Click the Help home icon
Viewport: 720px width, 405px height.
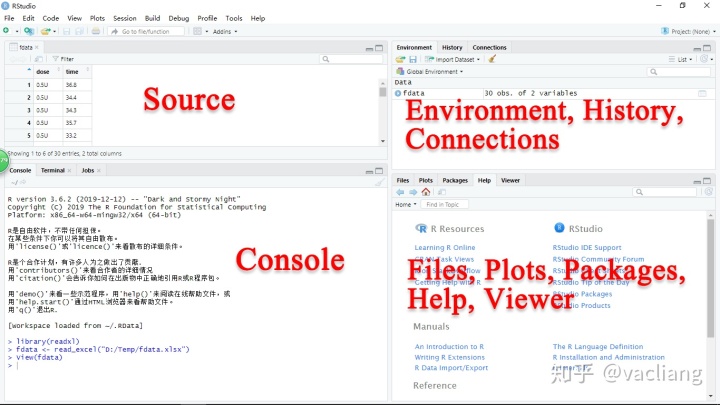426,192
